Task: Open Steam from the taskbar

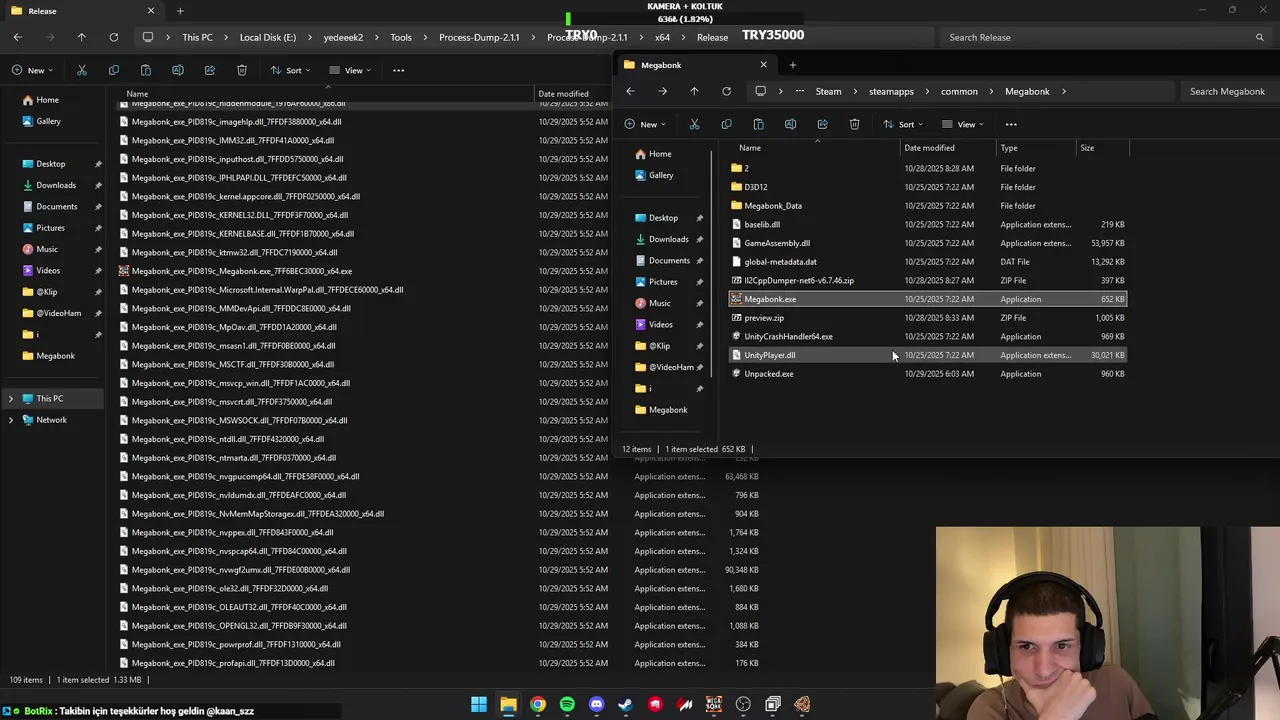Action: click(x=626, y=704)
